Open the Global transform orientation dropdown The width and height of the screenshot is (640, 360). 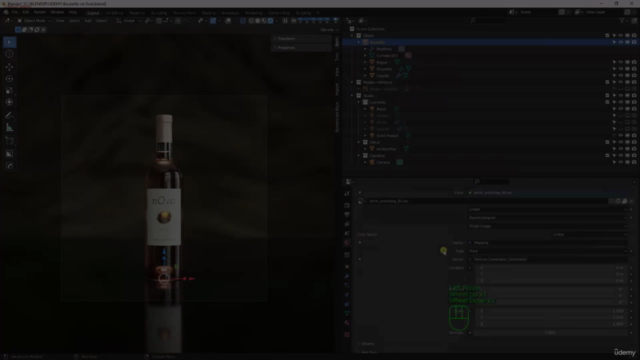point(128,21)
